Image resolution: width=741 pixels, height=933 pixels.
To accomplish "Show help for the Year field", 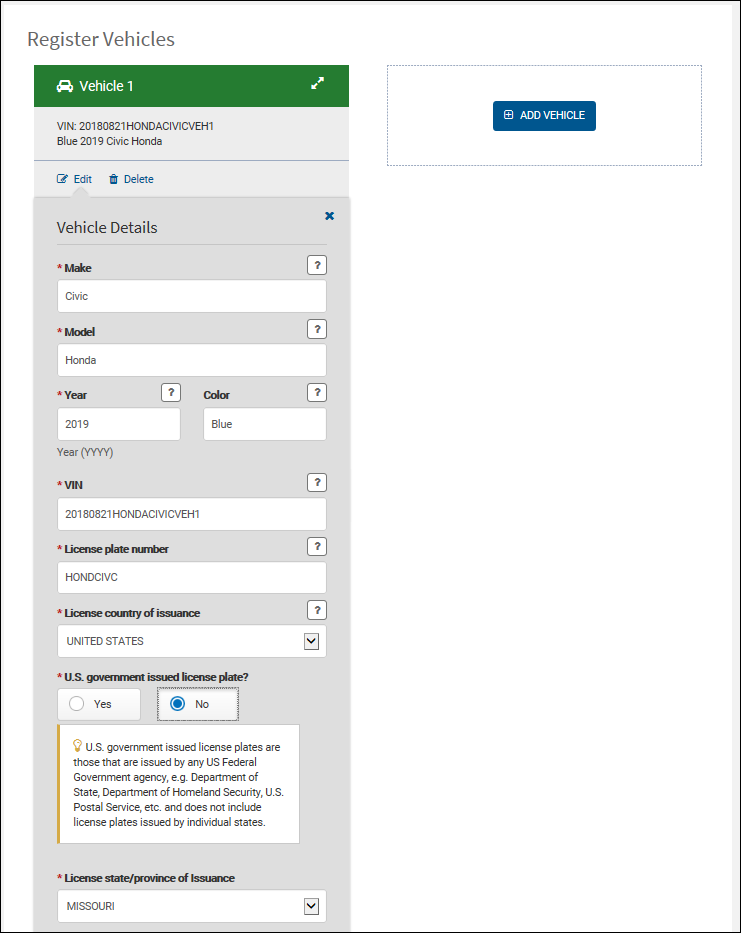I will click(x=171, y=393).
